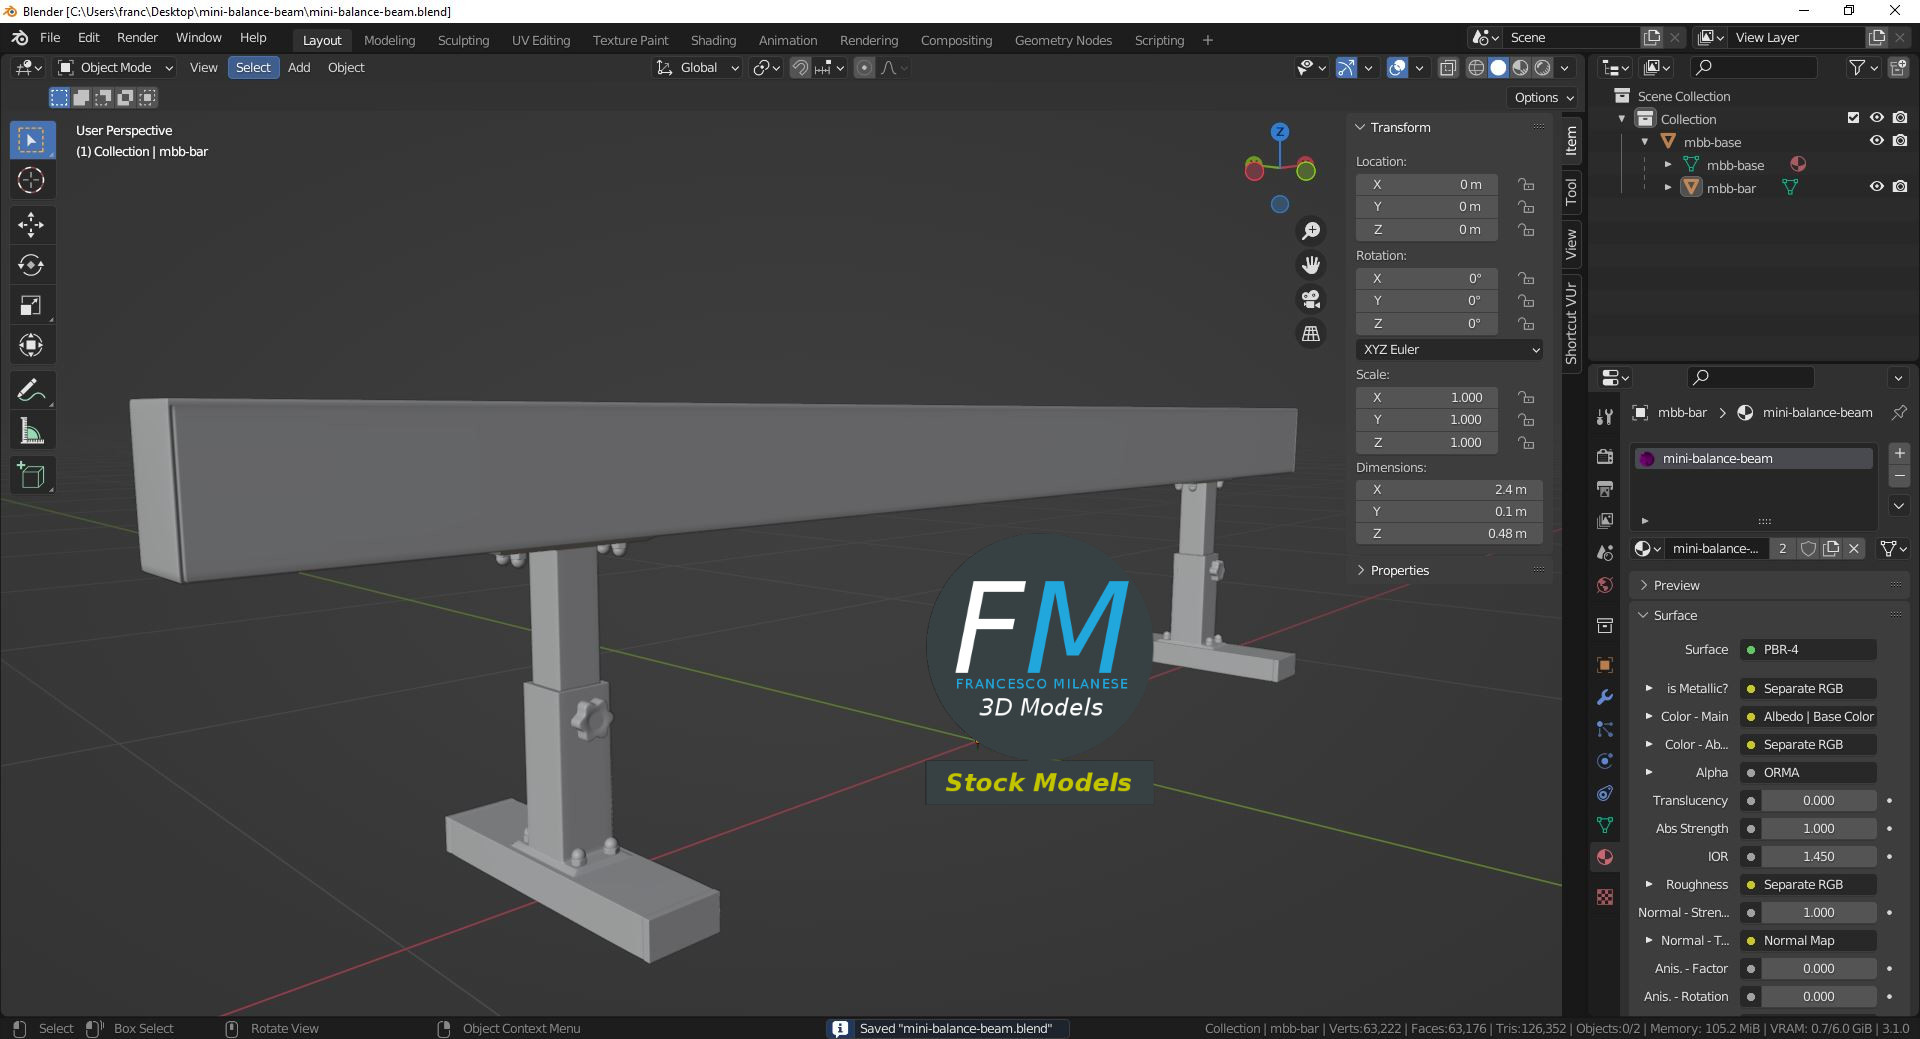Screen dimensions: 1920x1039
Task: Expand the Preview section in material properties
Action: tap(1643, 585)
